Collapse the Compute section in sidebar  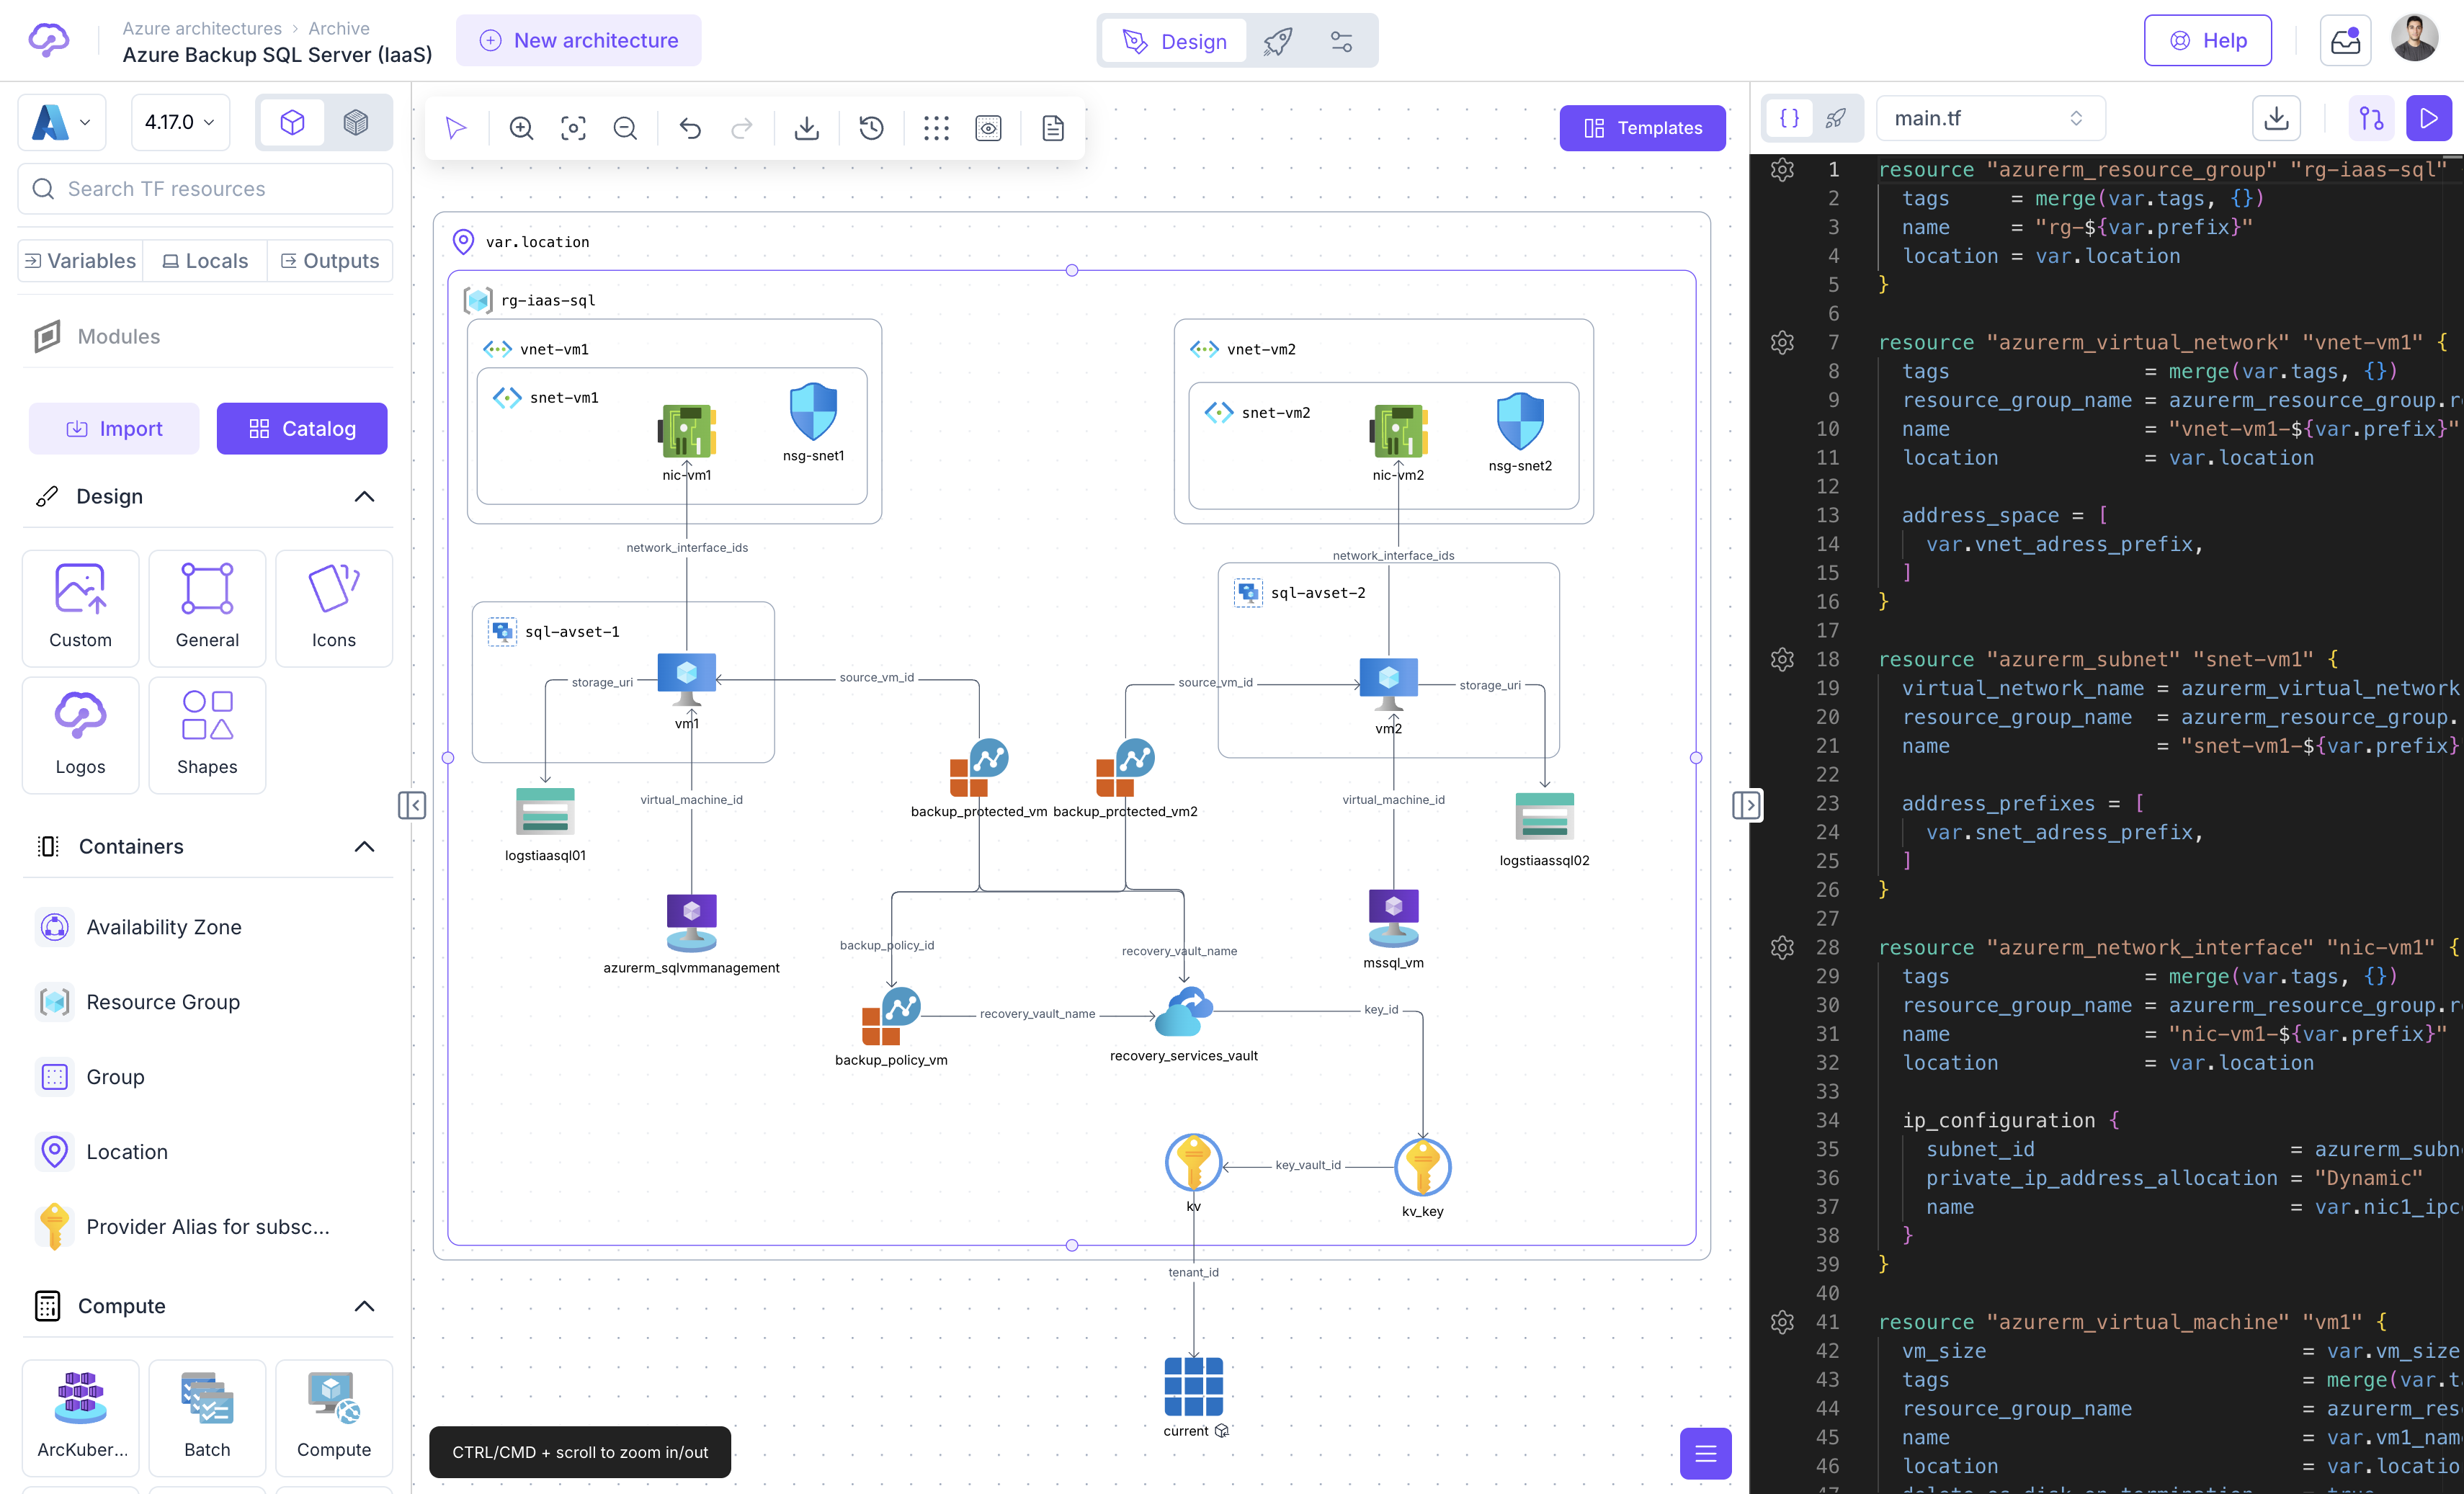point(365,1306)
